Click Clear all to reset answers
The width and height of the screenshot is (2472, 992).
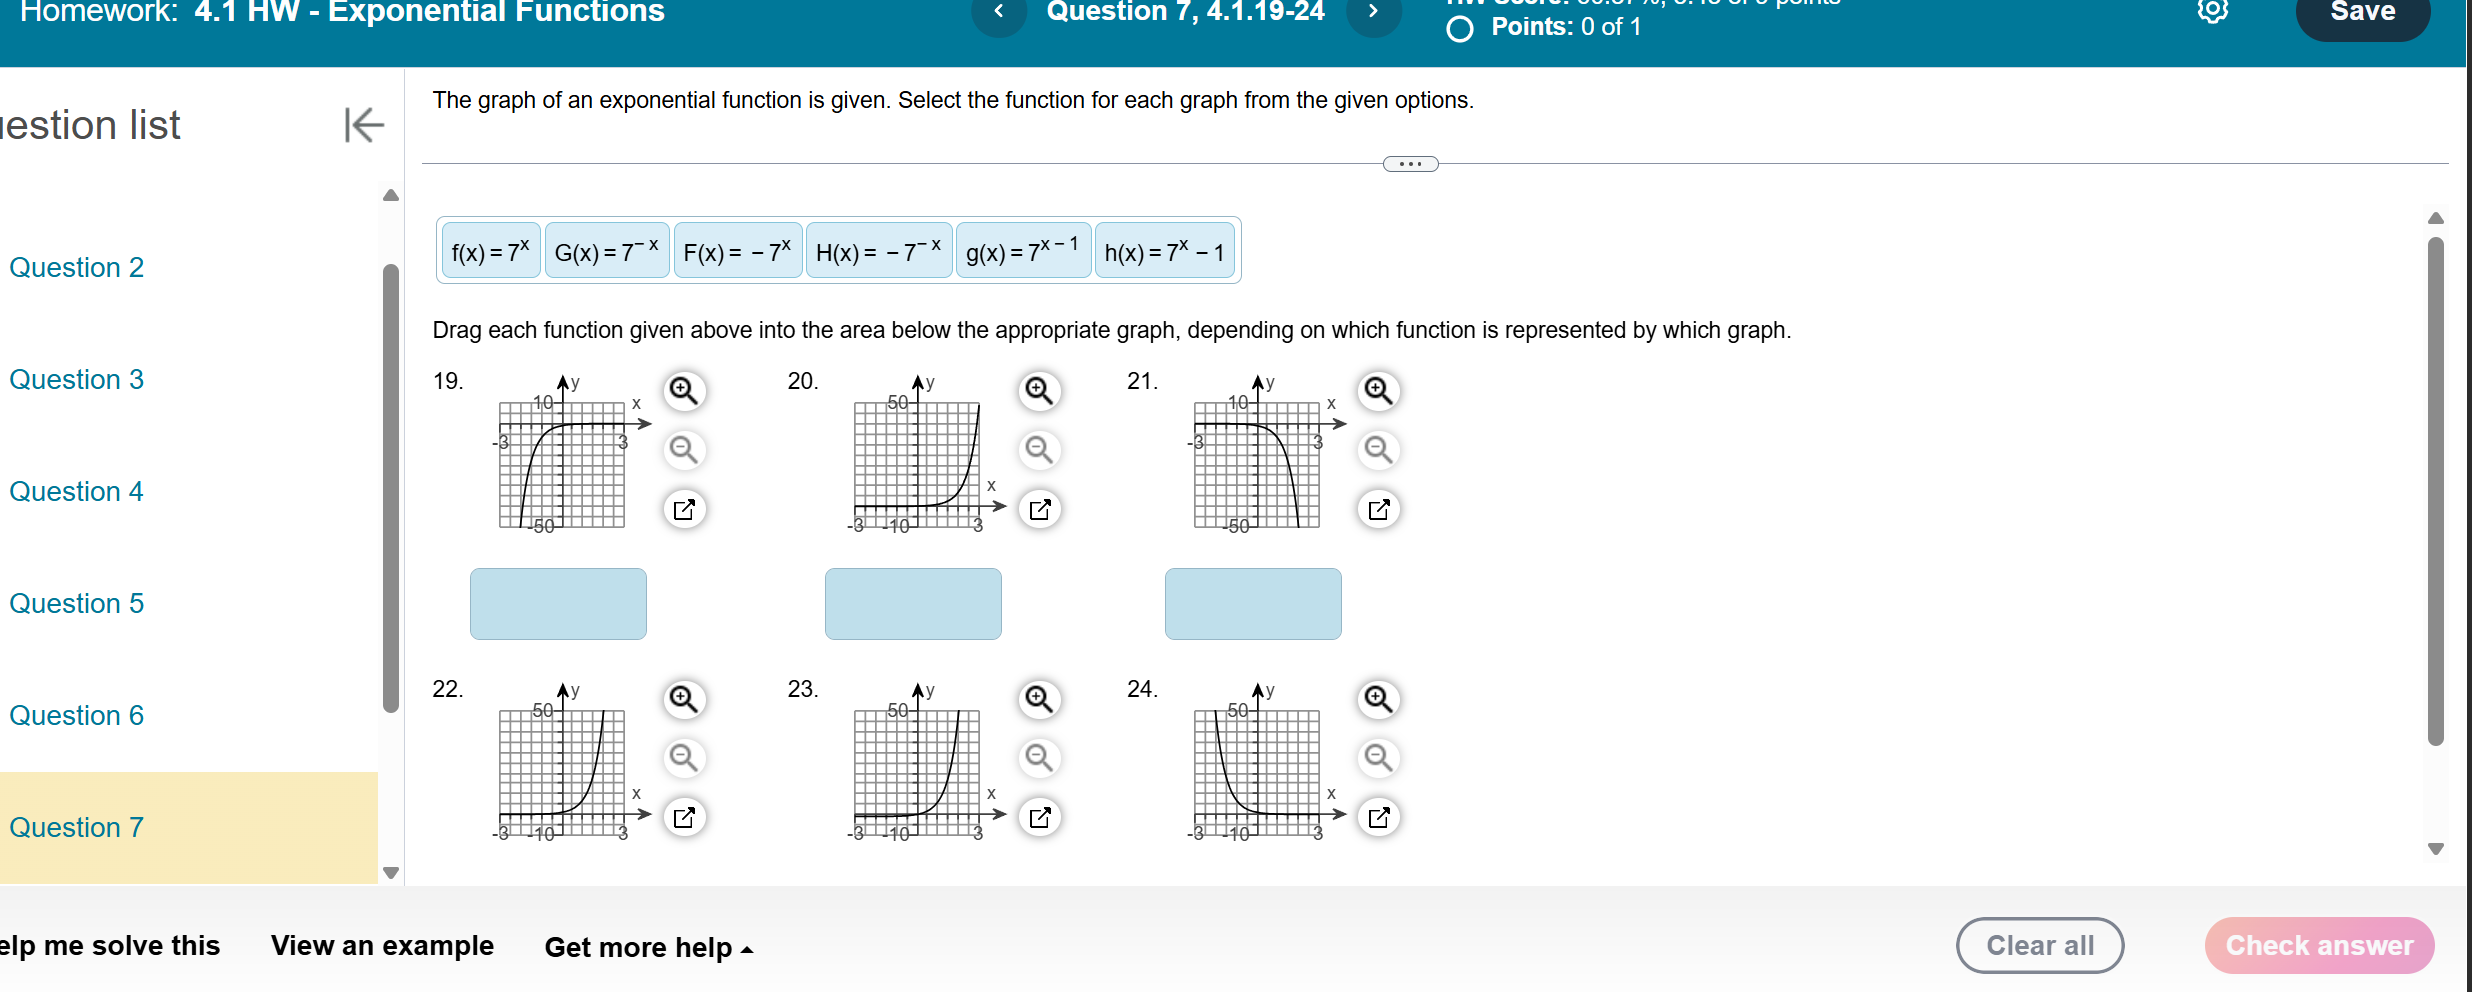[2039, 945]
